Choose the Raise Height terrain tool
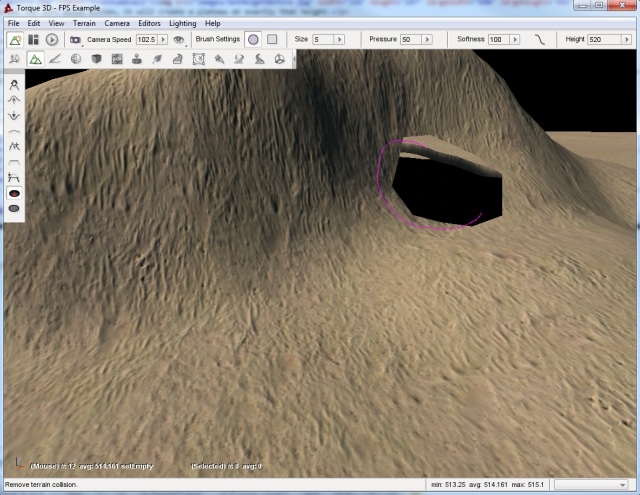640x495 pixels. point(15,100)
